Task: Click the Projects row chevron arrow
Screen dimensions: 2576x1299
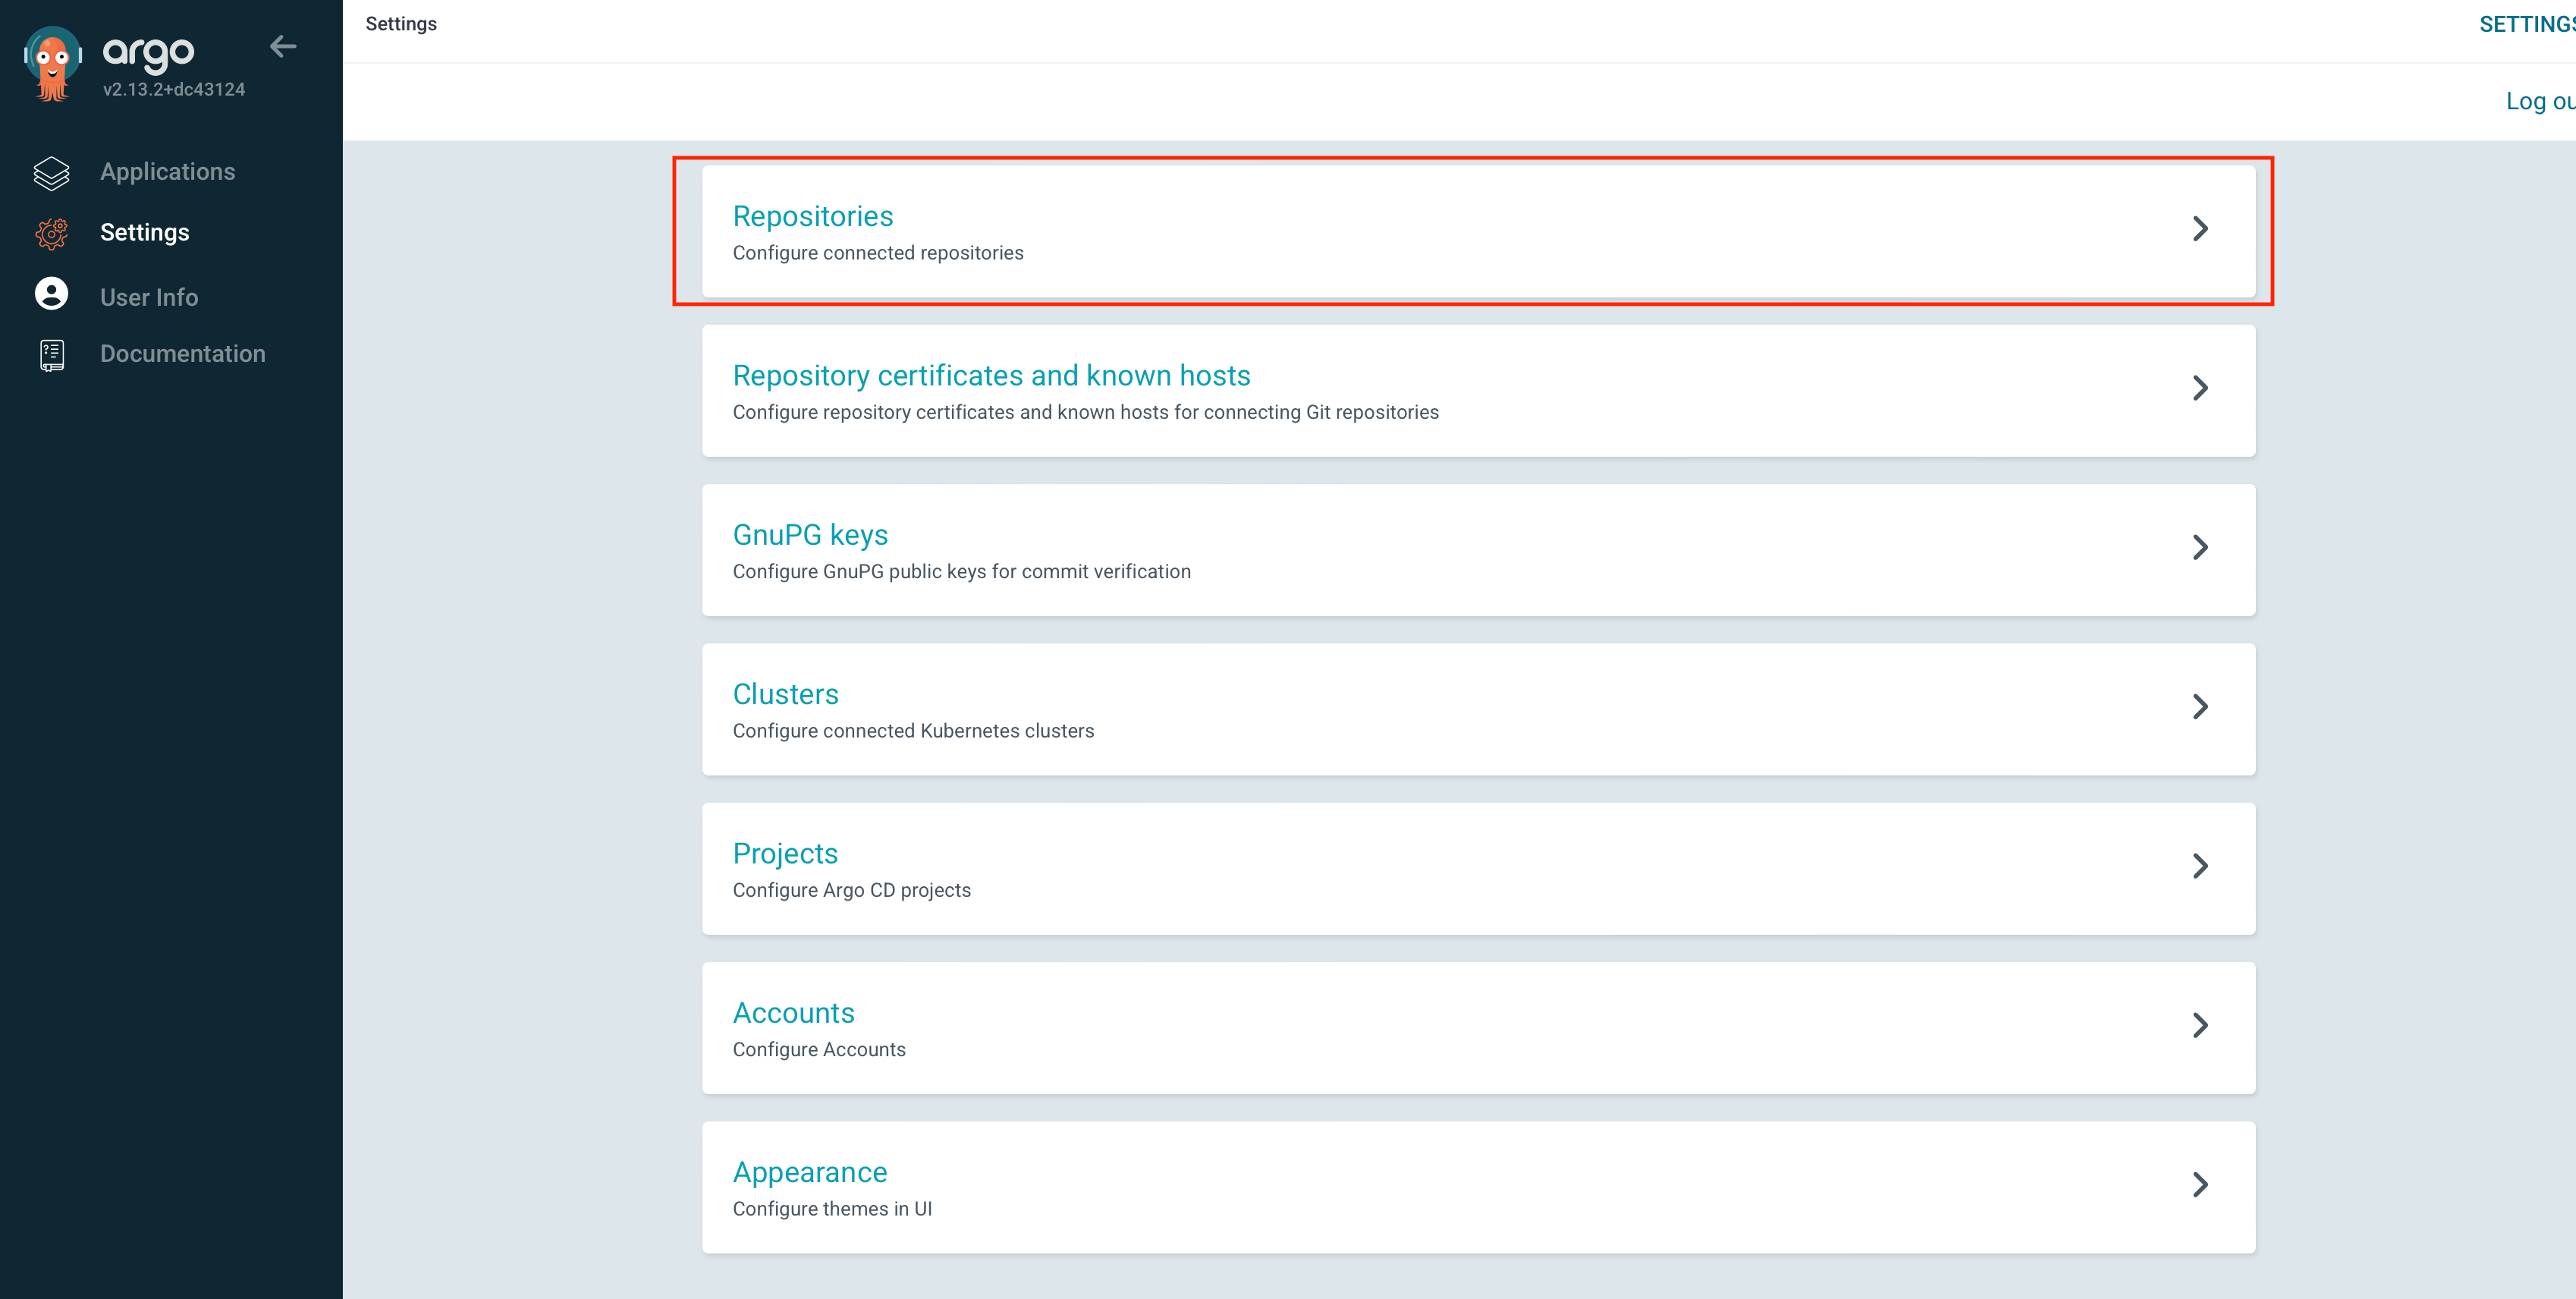Action: (x=2200, y=866)
